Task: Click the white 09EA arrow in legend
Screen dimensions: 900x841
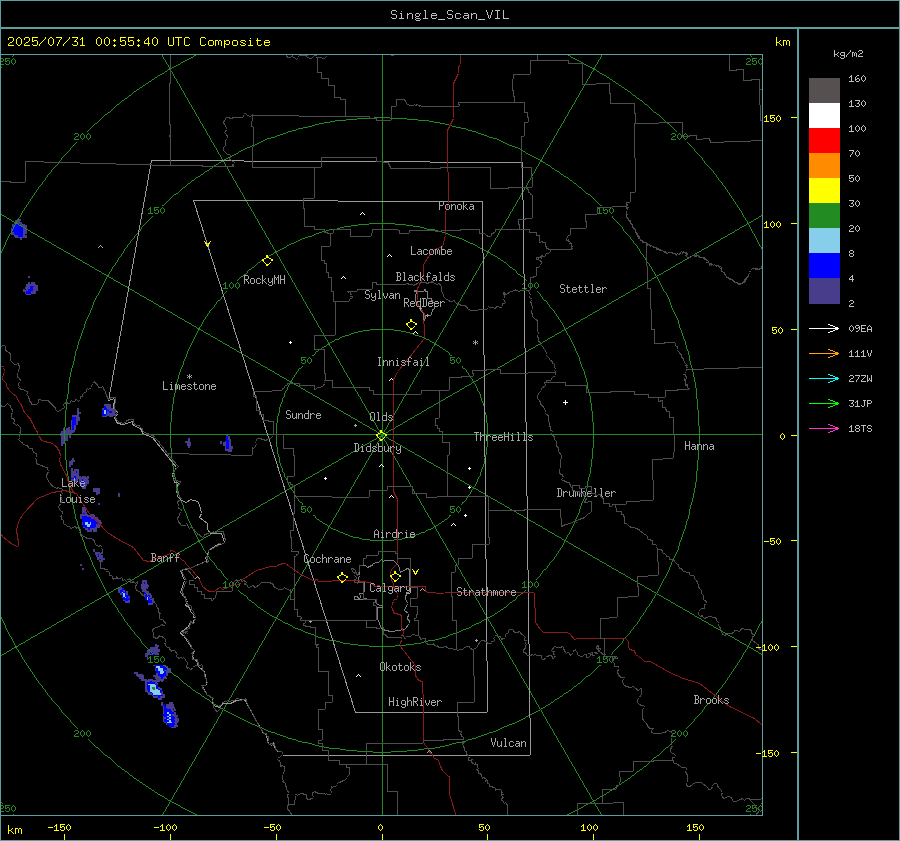Action: click(824, 328)
